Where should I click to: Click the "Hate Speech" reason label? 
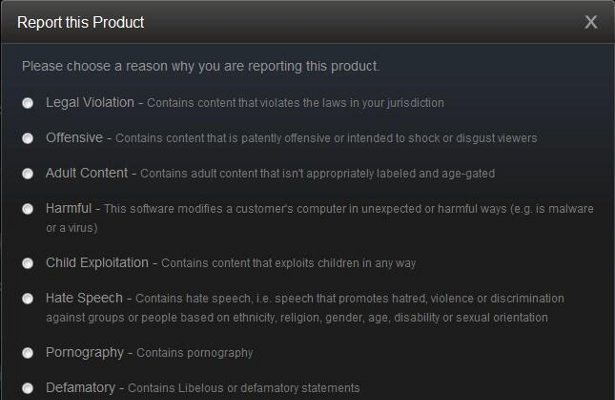[84, 298]
